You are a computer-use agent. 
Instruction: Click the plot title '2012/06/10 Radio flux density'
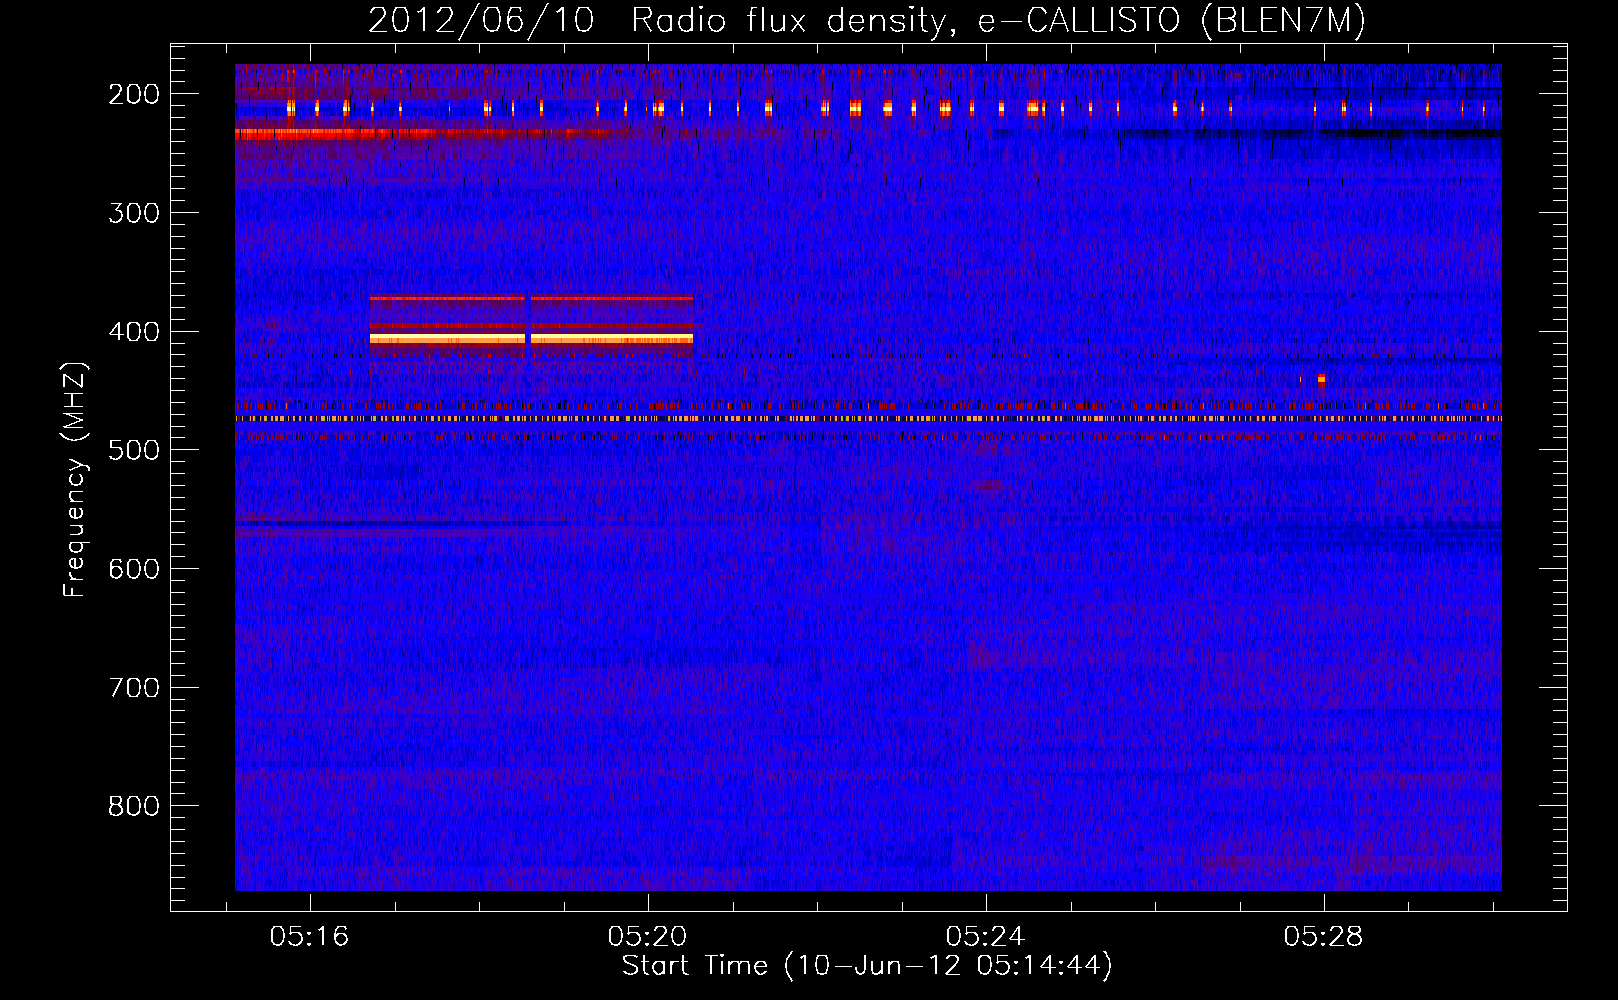click(x=657, y=21)
